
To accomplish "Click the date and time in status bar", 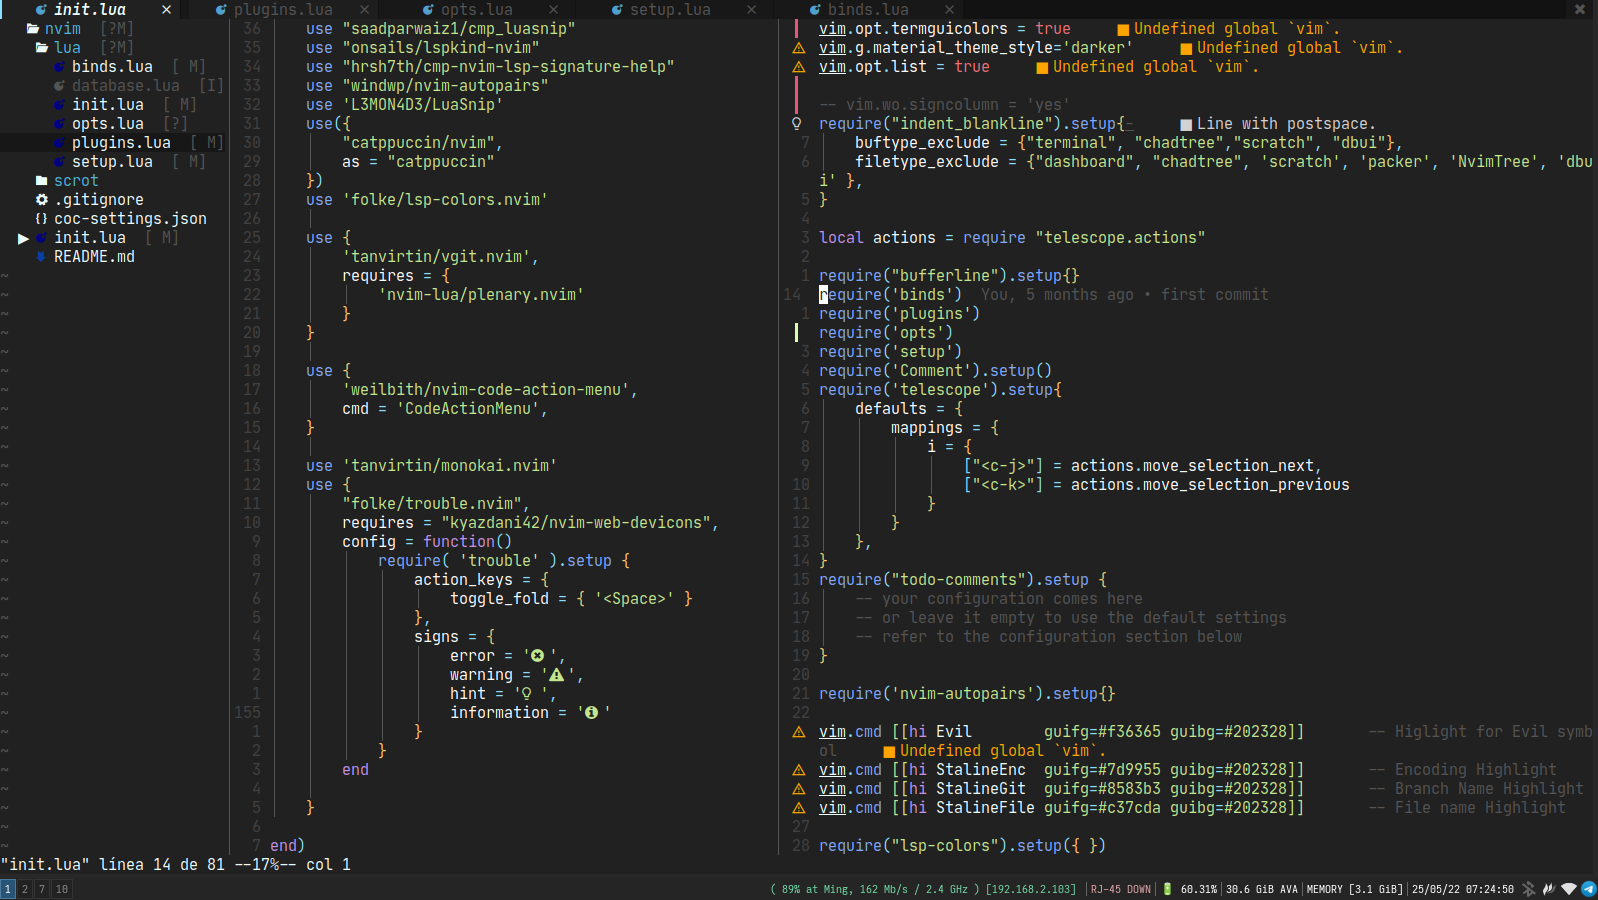I will coord(1462,889).
